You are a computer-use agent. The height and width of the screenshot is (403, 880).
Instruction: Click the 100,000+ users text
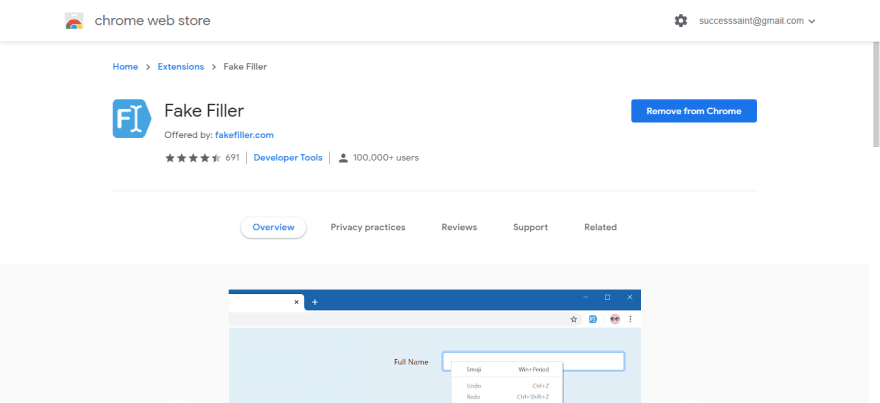tap(386, 158)
